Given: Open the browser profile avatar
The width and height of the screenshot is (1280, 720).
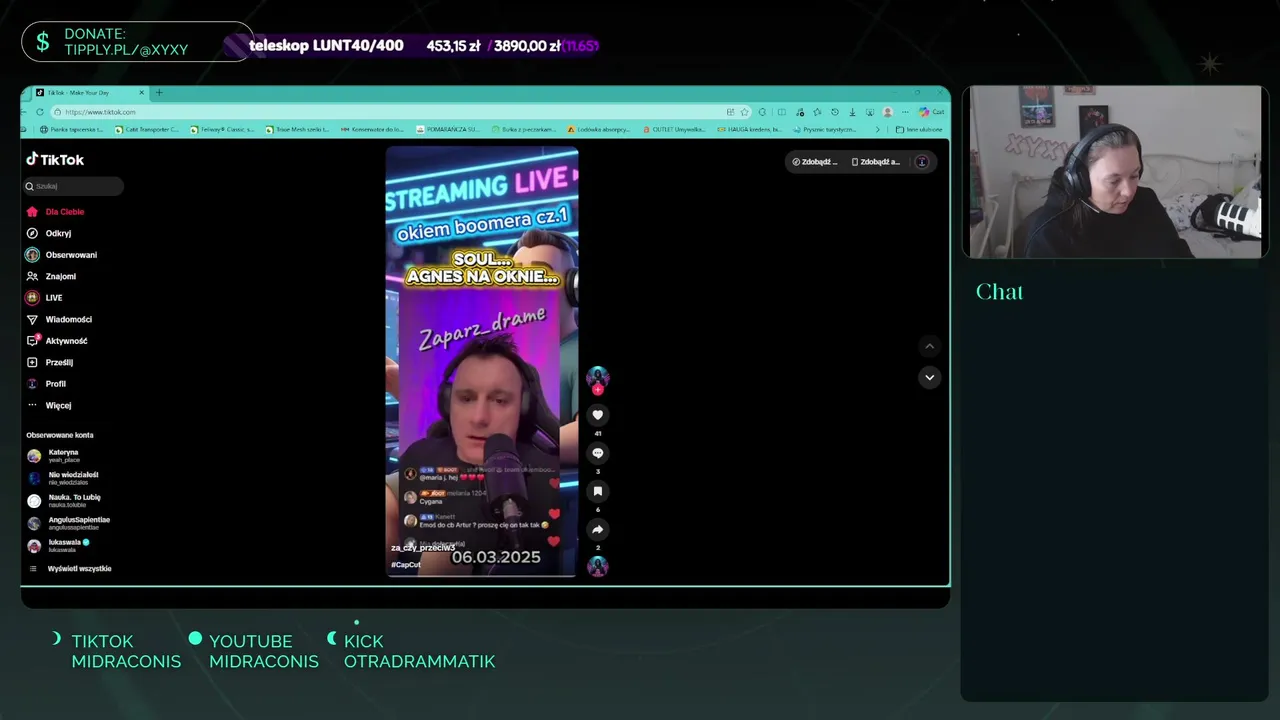Looking at the screenshot, I should pos(887,112).
